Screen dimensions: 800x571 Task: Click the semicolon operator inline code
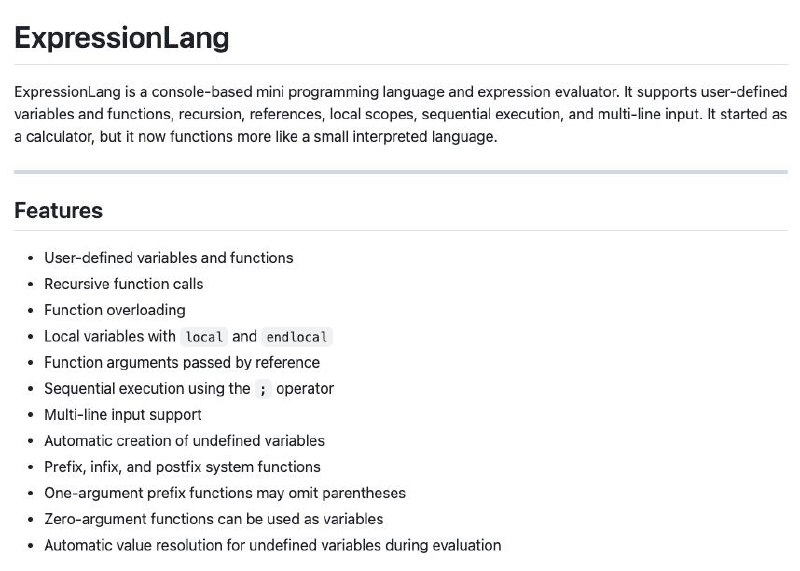tap(263, 389)
